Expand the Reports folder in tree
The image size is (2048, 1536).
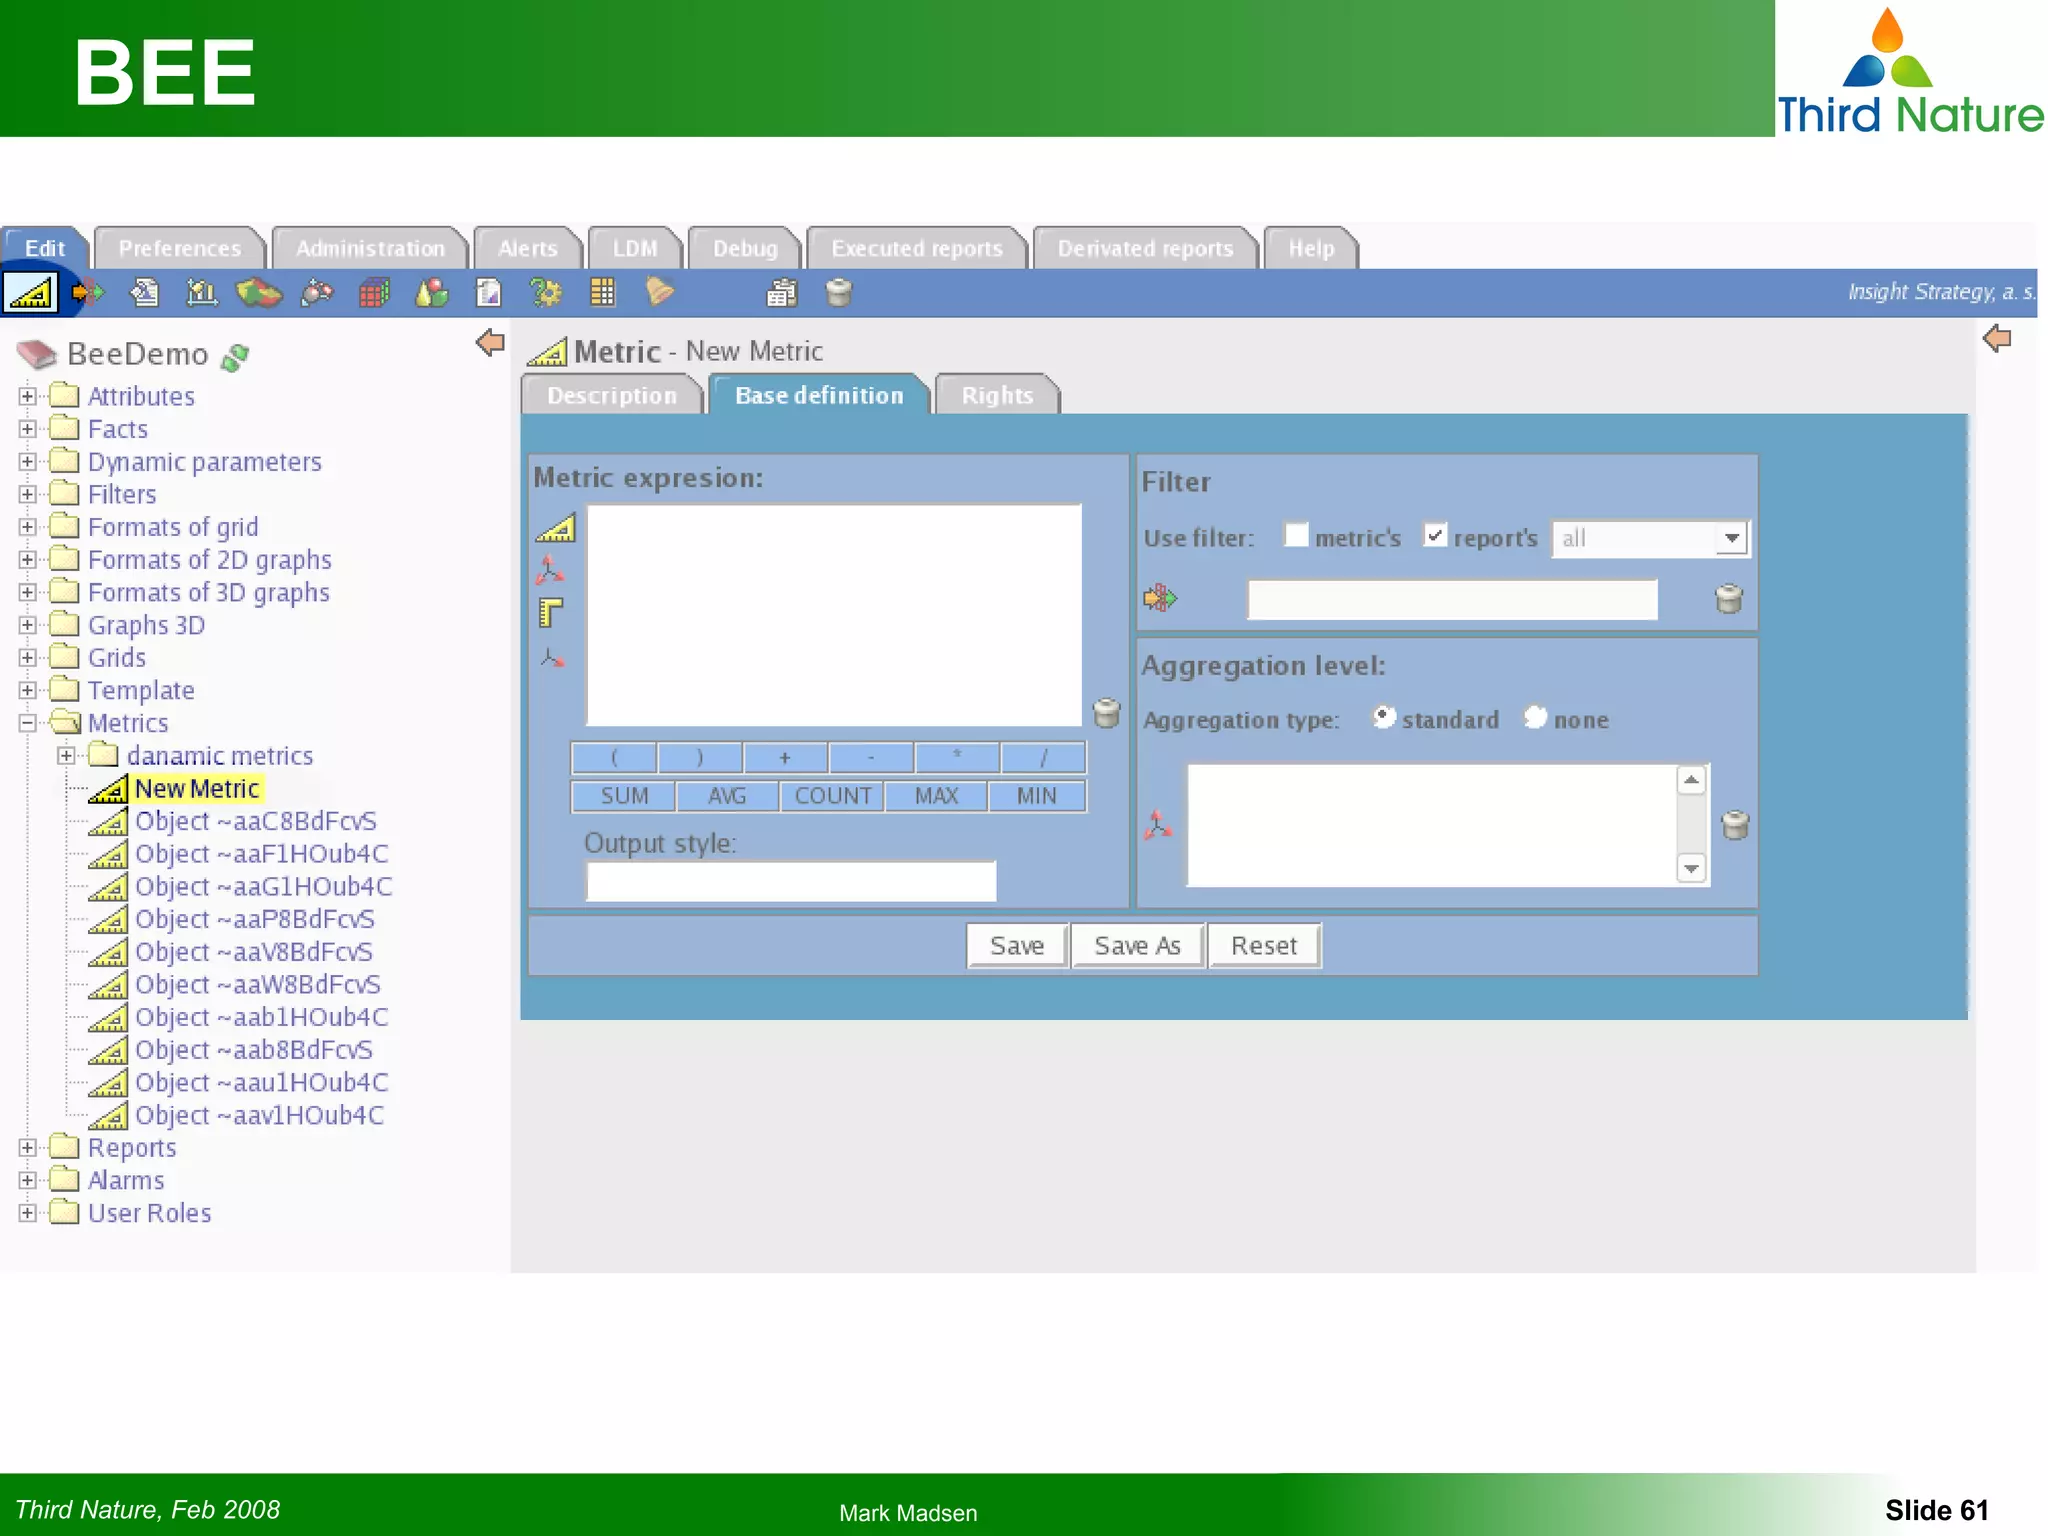pyautogui.click(x=27, y=1148)
